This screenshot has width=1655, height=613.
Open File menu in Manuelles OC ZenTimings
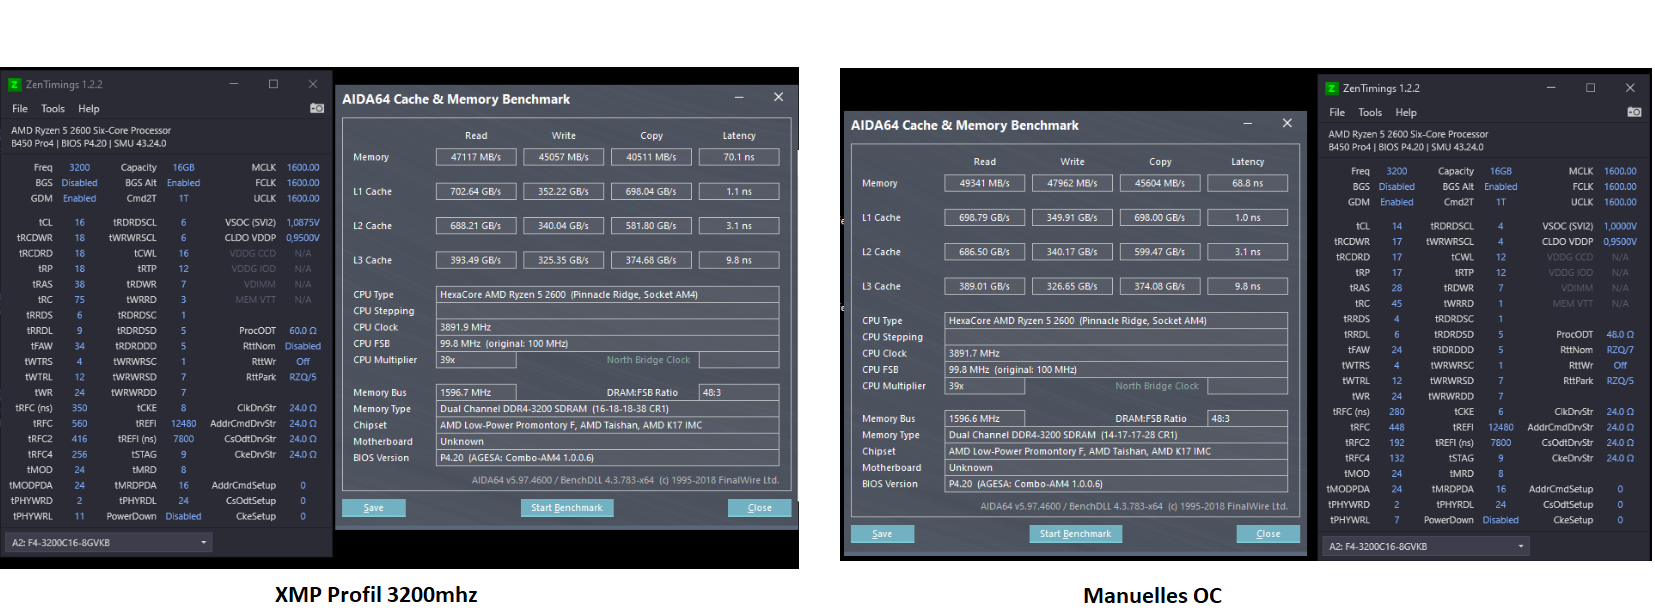pyautogui.click(x=1337, y=113)
